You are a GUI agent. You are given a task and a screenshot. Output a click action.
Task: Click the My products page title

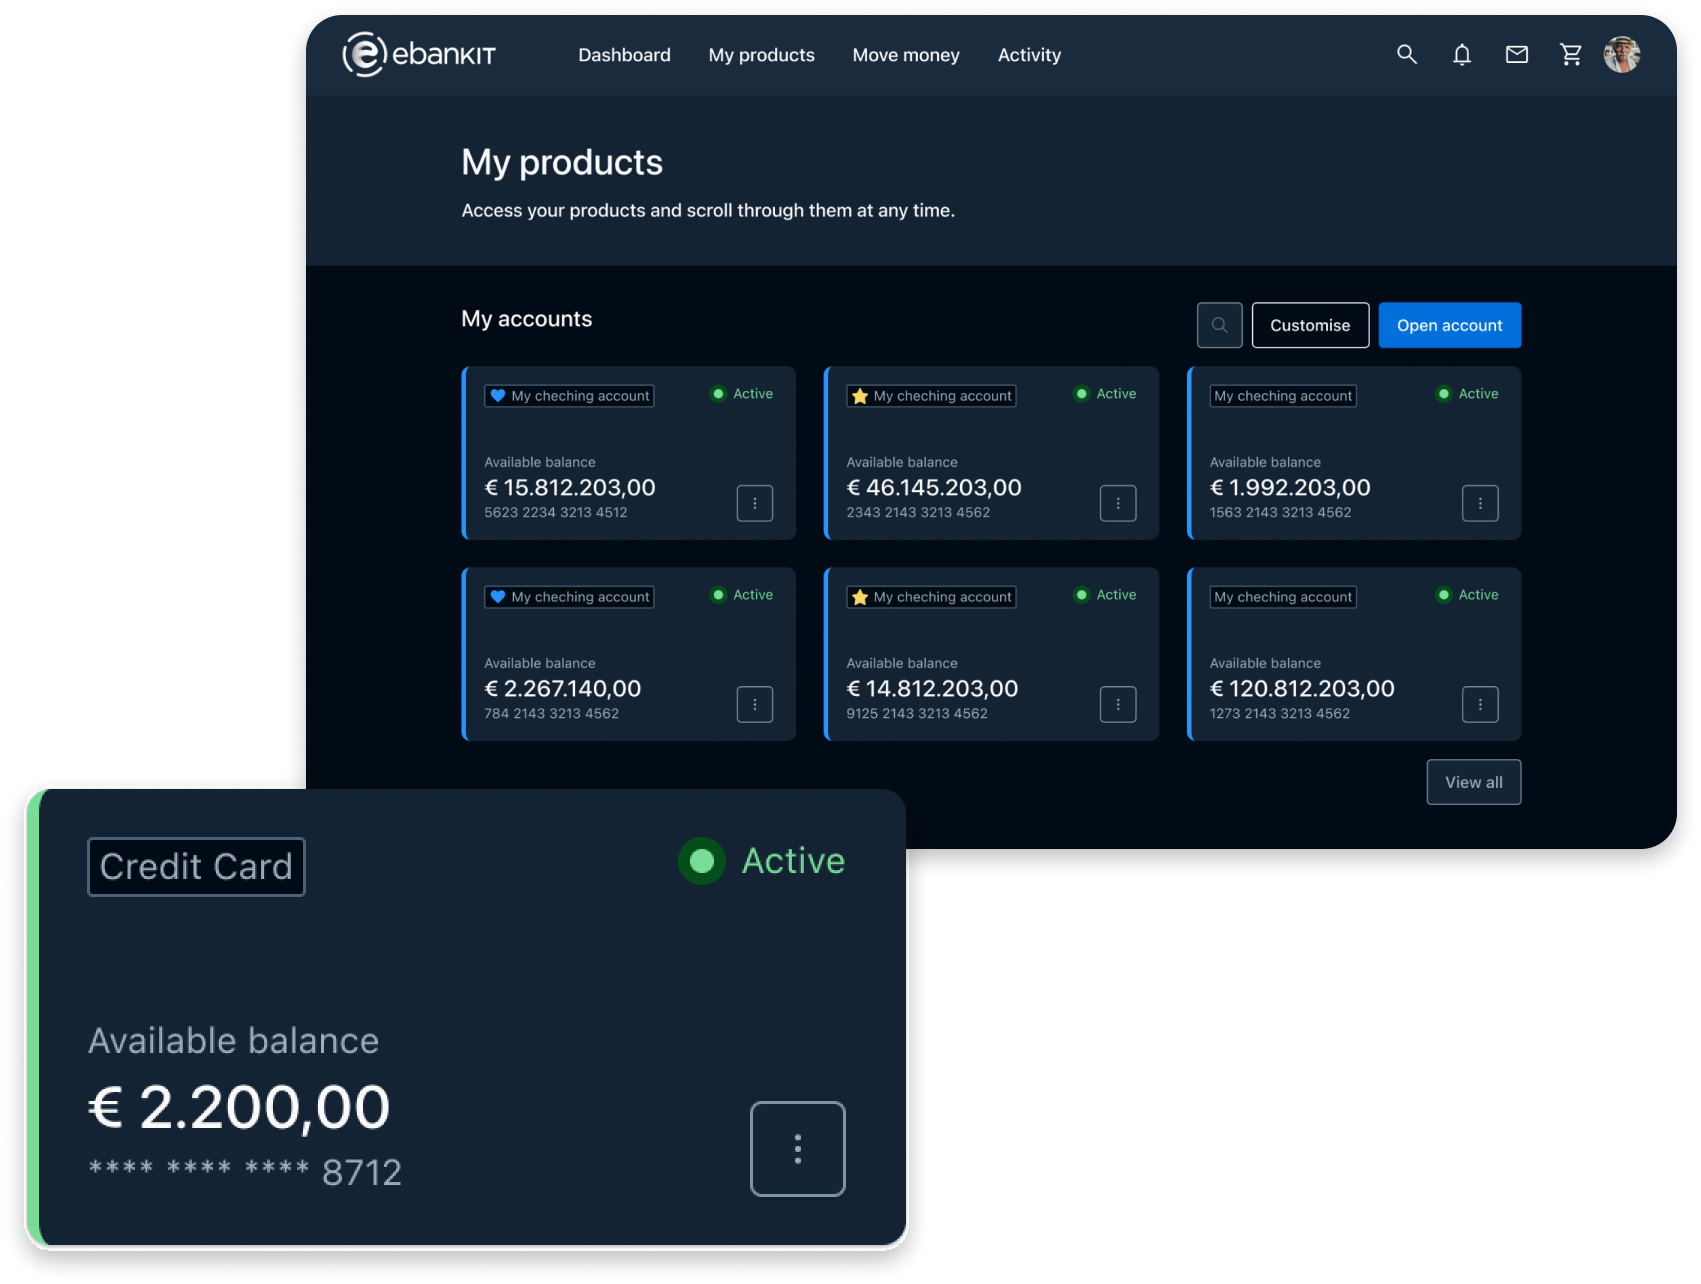pos(562,162)
